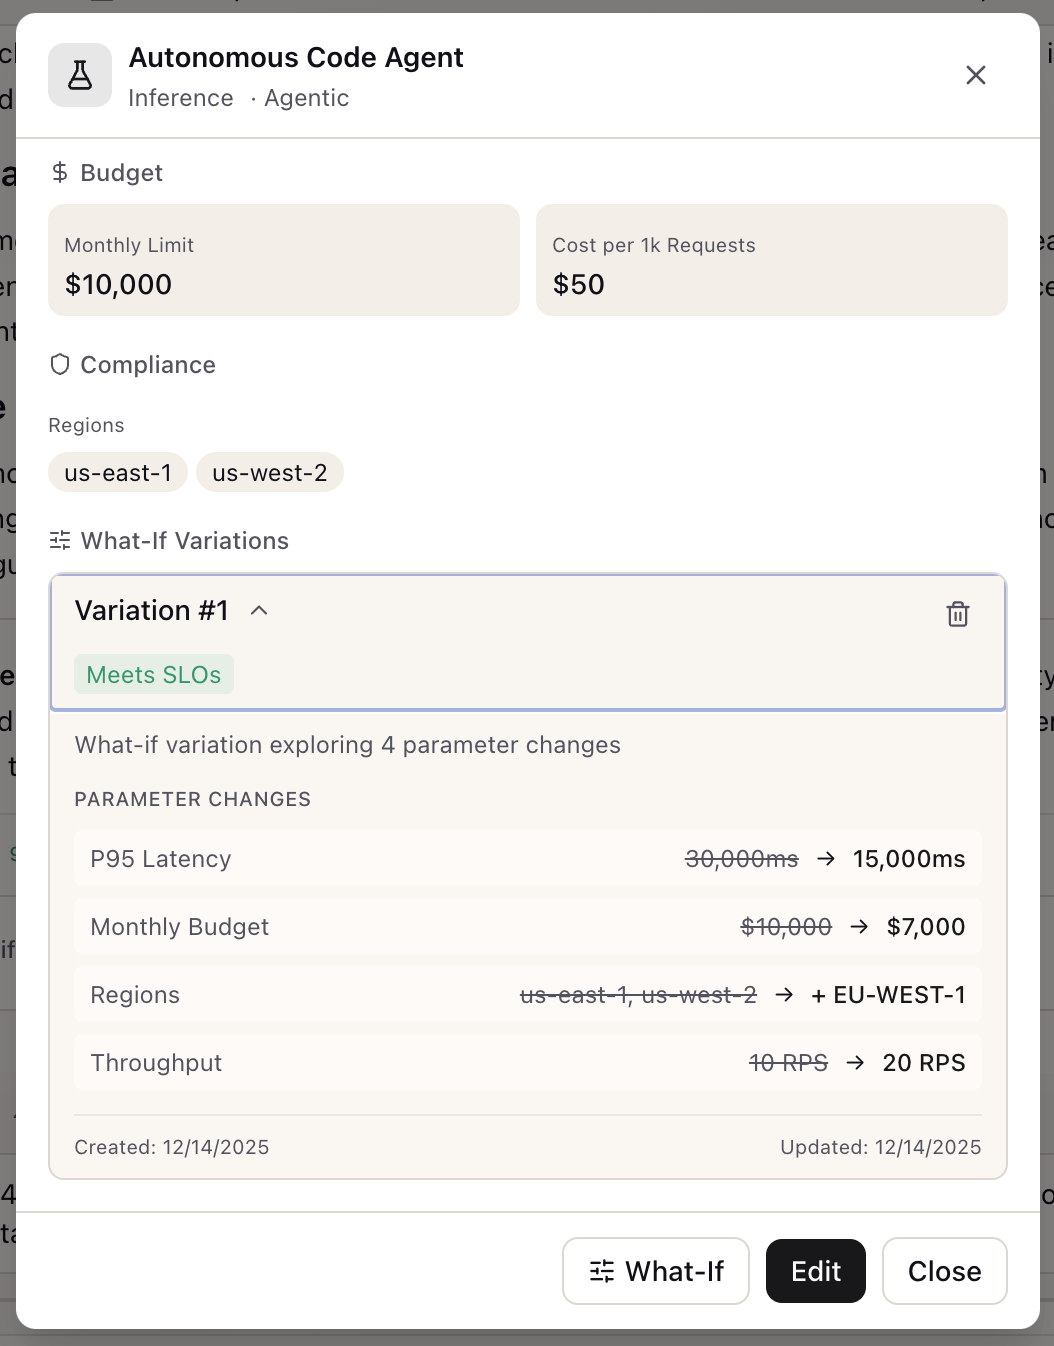Click the Edit button
Screen dimensions: 1054x1346
point(815,1271)
